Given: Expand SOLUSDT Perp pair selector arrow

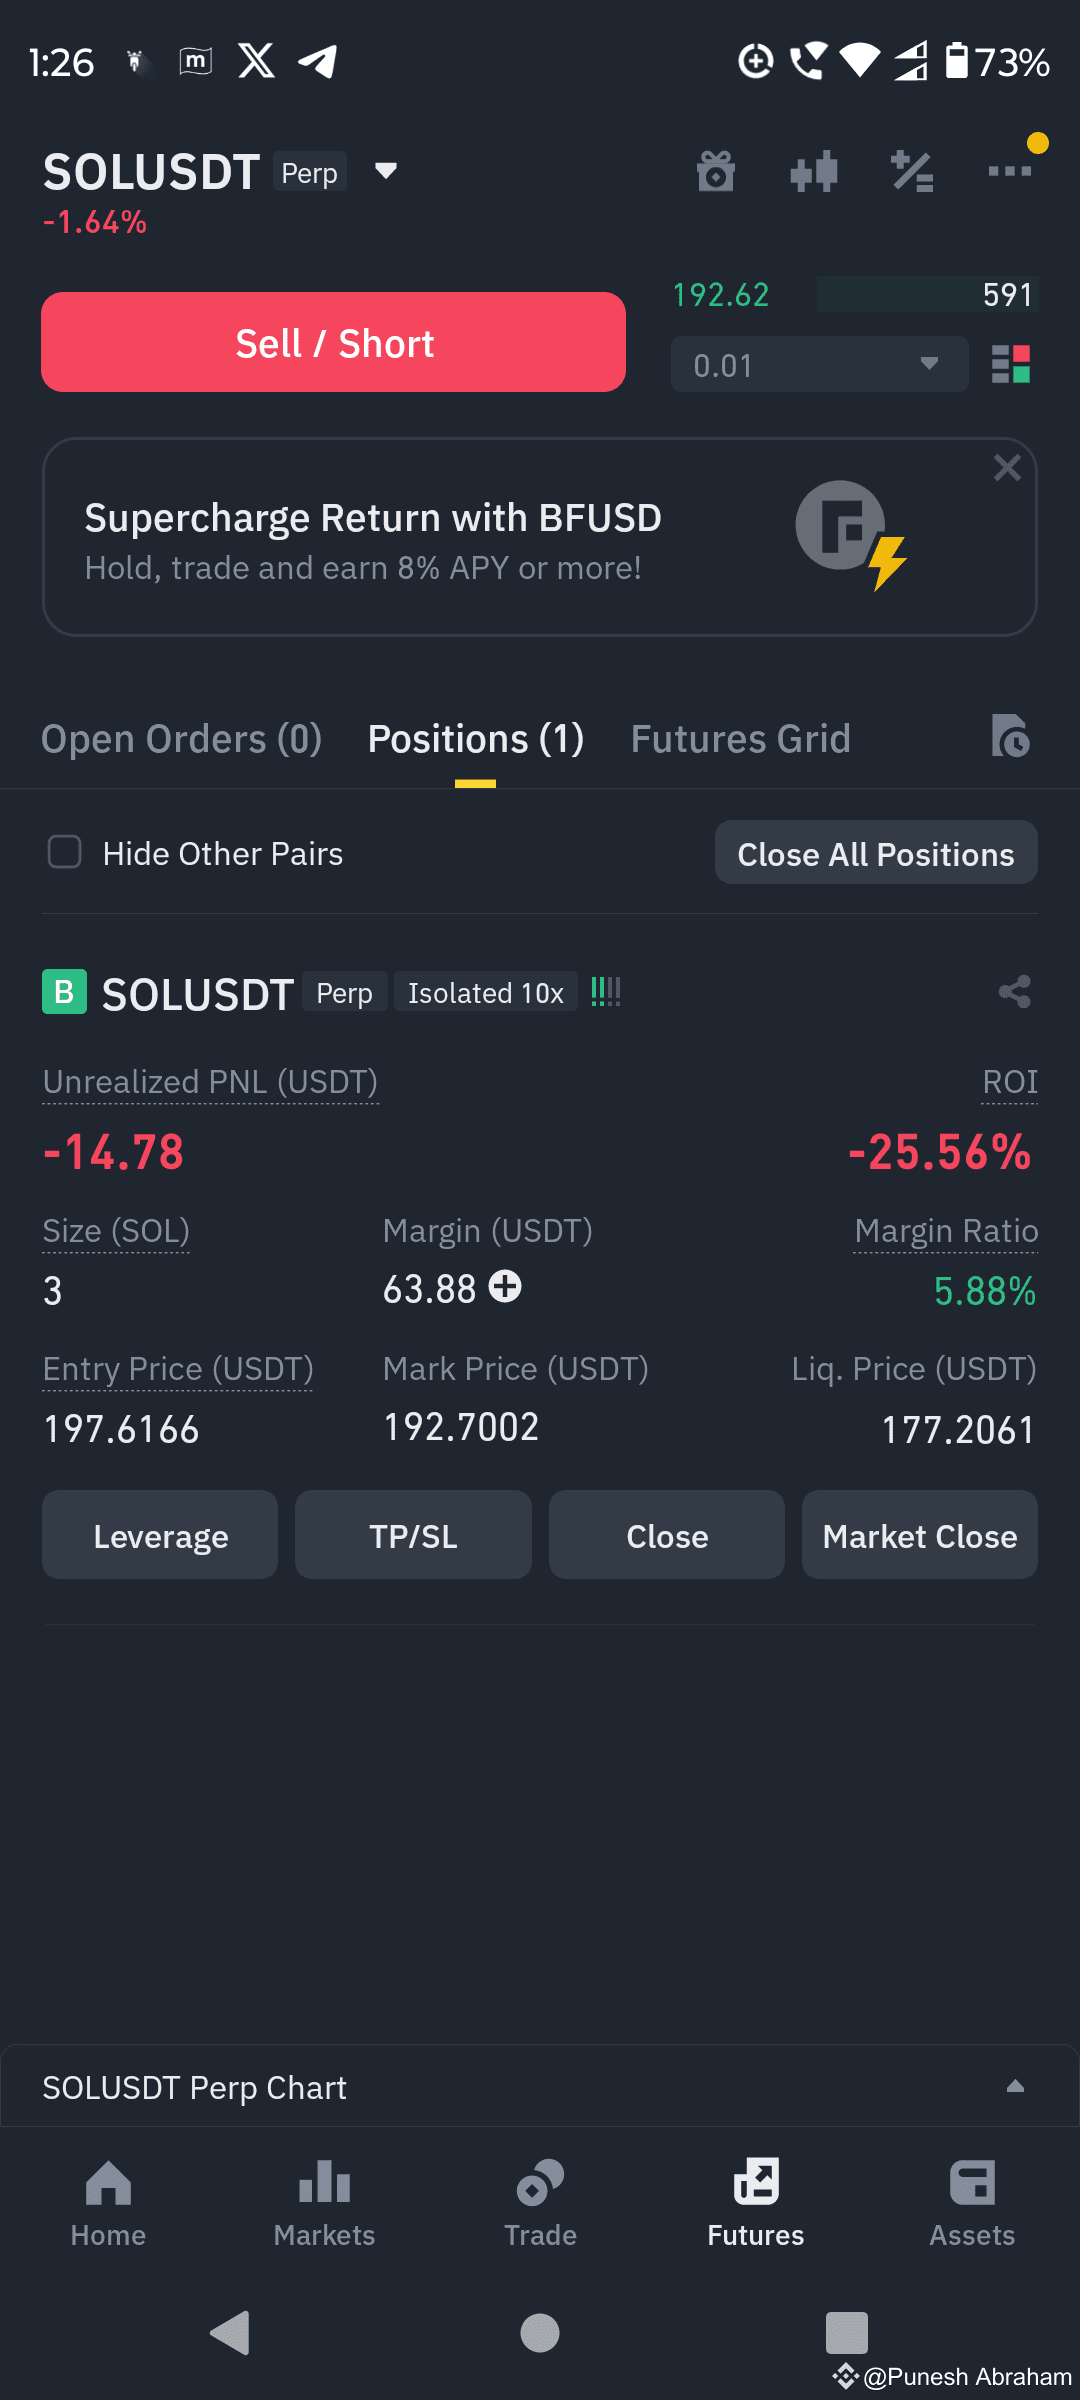Looking at the screenshot, I should tap(386, 171).
